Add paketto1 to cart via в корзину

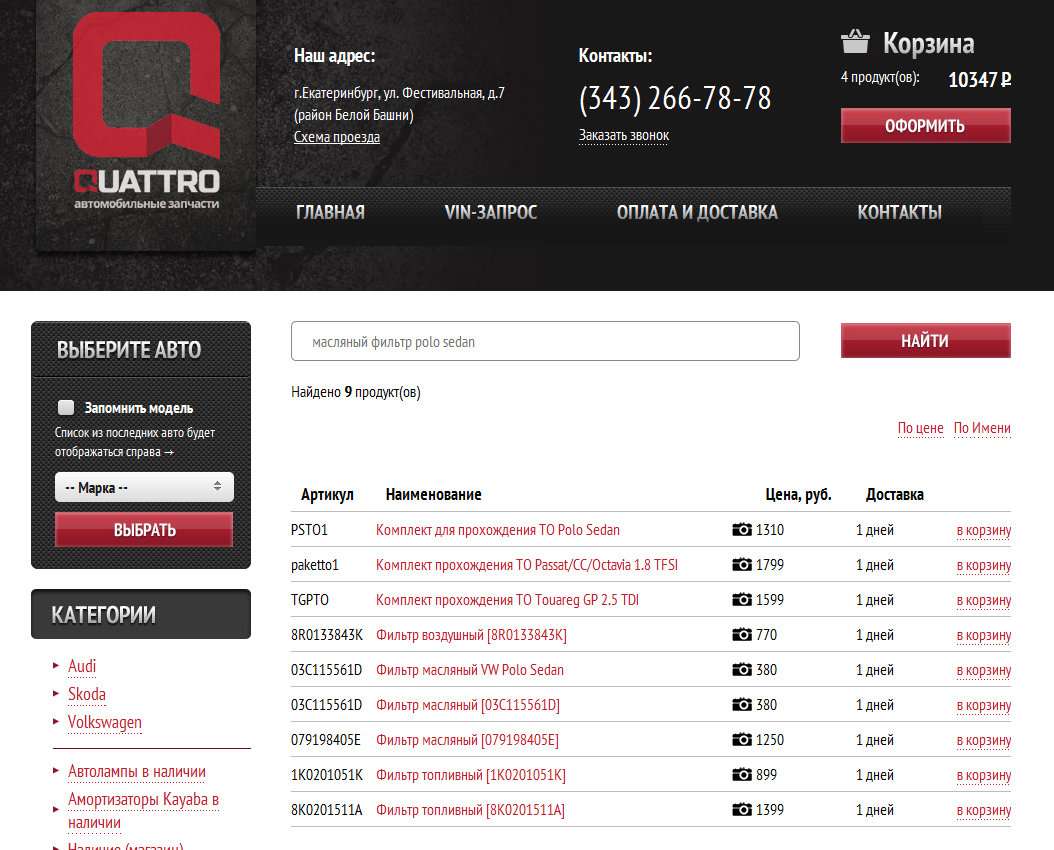coord(983,565)
